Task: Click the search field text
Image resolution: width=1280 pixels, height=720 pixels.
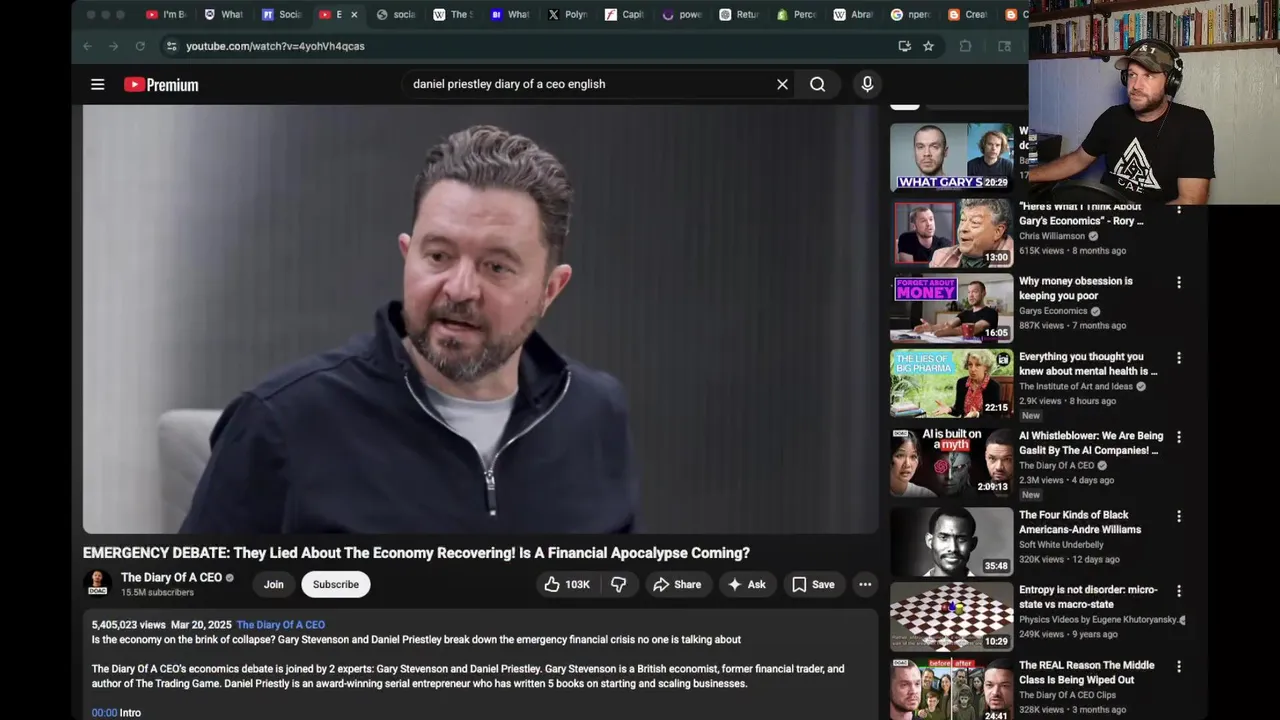Action: 509,84
